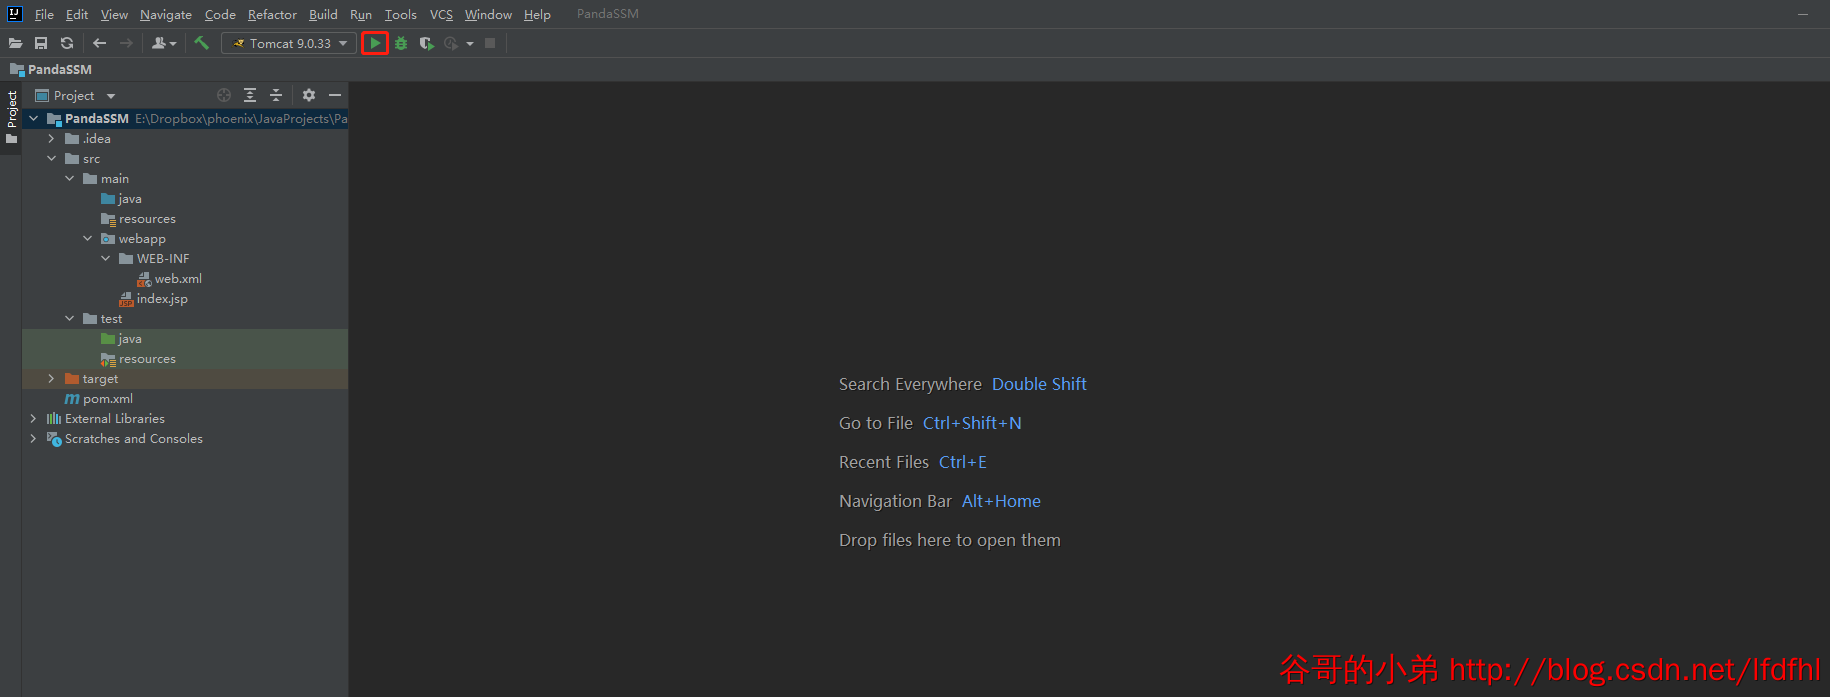Screen dimensions: 1830x697
Task: Click the 'Search Everywhere' hint text
Action: click(x=910, y=384)
